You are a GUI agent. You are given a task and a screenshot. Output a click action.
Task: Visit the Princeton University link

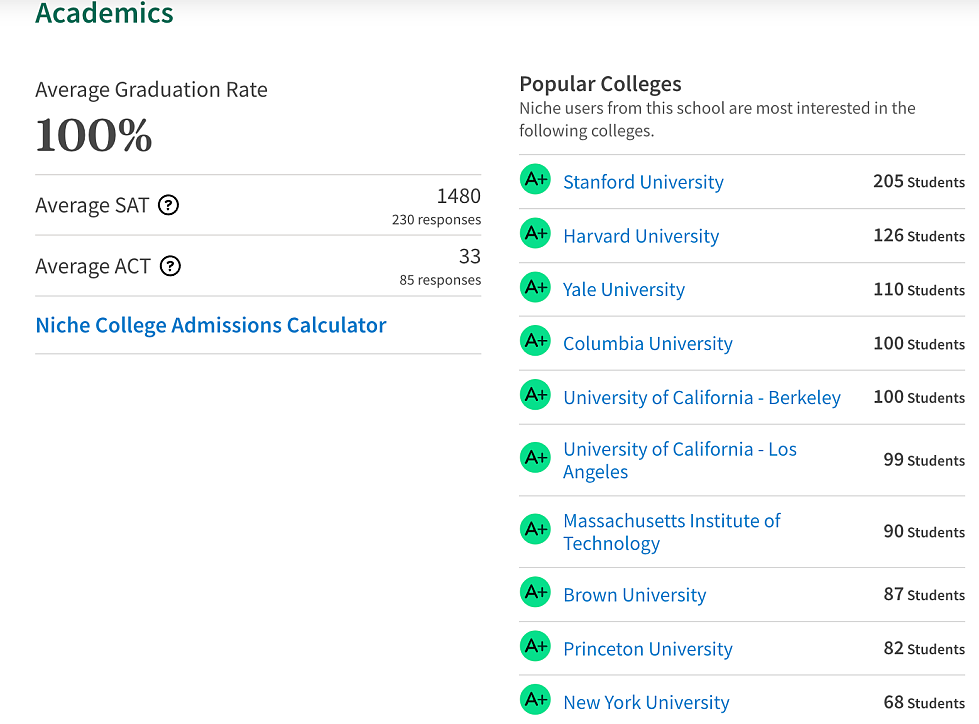(647, 650)
